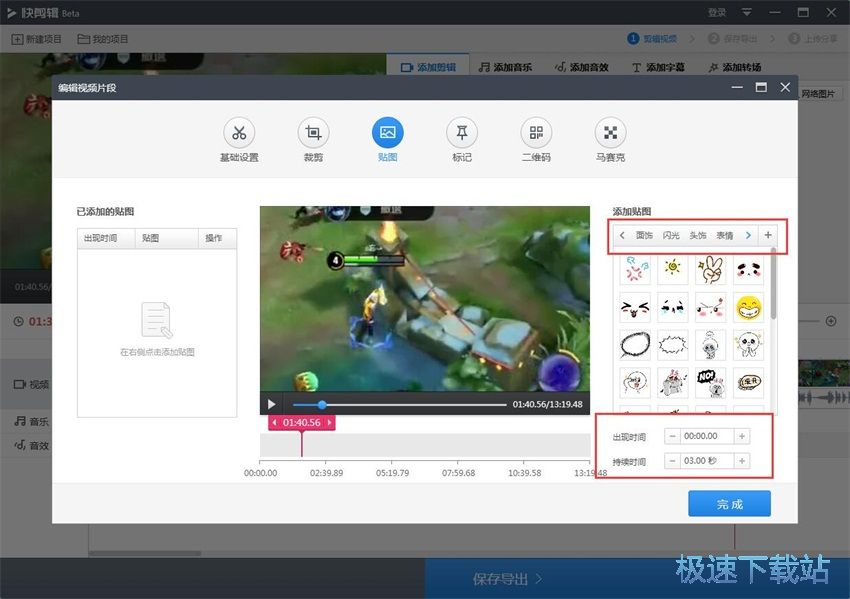Click the 贴图 column header
The height and width of the screenshot is (599, 850).
point(166,238)
